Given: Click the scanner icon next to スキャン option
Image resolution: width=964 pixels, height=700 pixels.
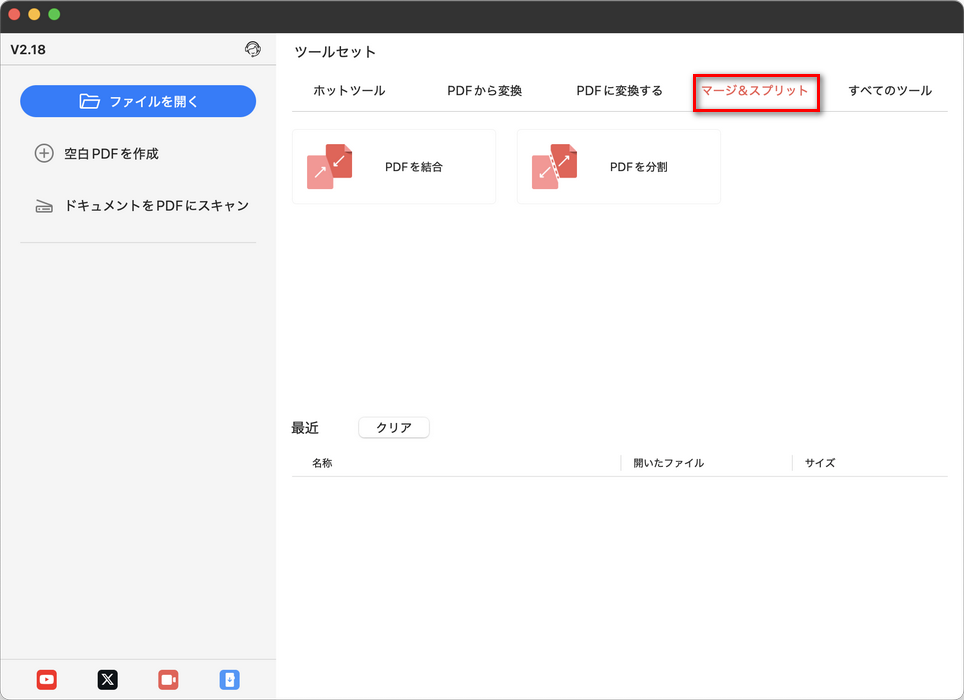Looking at the screenshot, I should (44, 204).
